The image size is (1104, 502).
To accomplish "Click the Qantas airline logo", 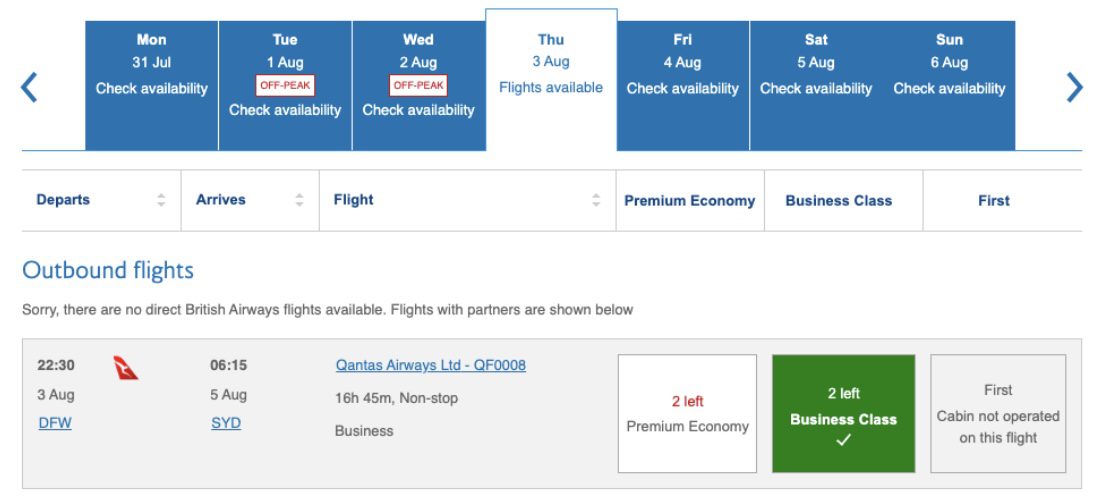I will coord(127,368).
